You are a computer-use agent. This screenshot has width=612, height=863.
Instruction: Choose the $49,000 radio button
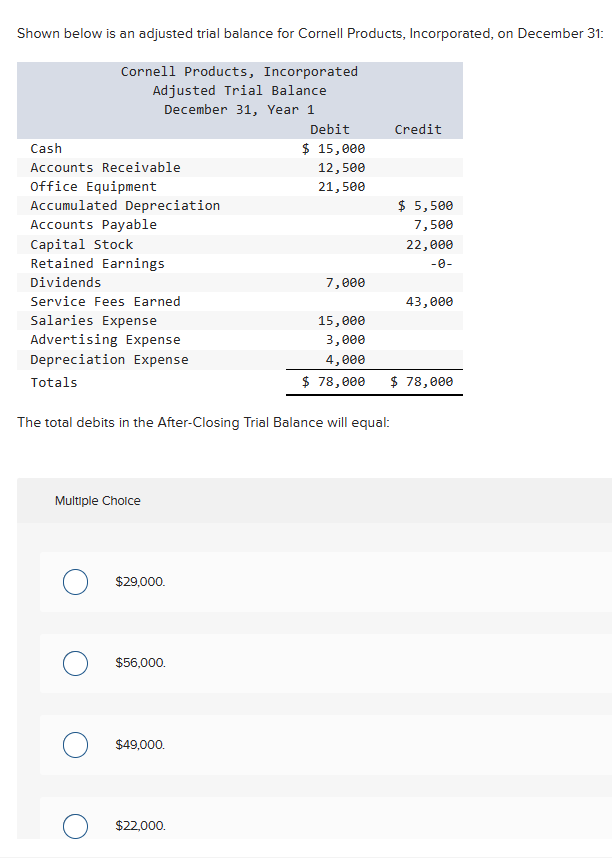point(75,744)
